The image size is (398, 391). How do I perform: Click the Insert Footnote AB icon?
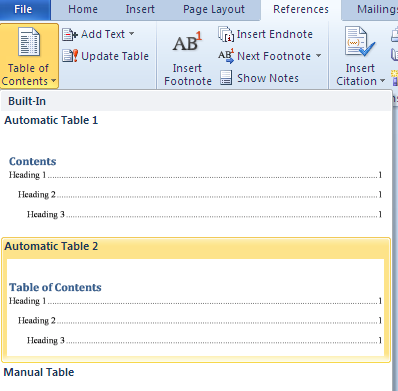[x=187, y=42]
